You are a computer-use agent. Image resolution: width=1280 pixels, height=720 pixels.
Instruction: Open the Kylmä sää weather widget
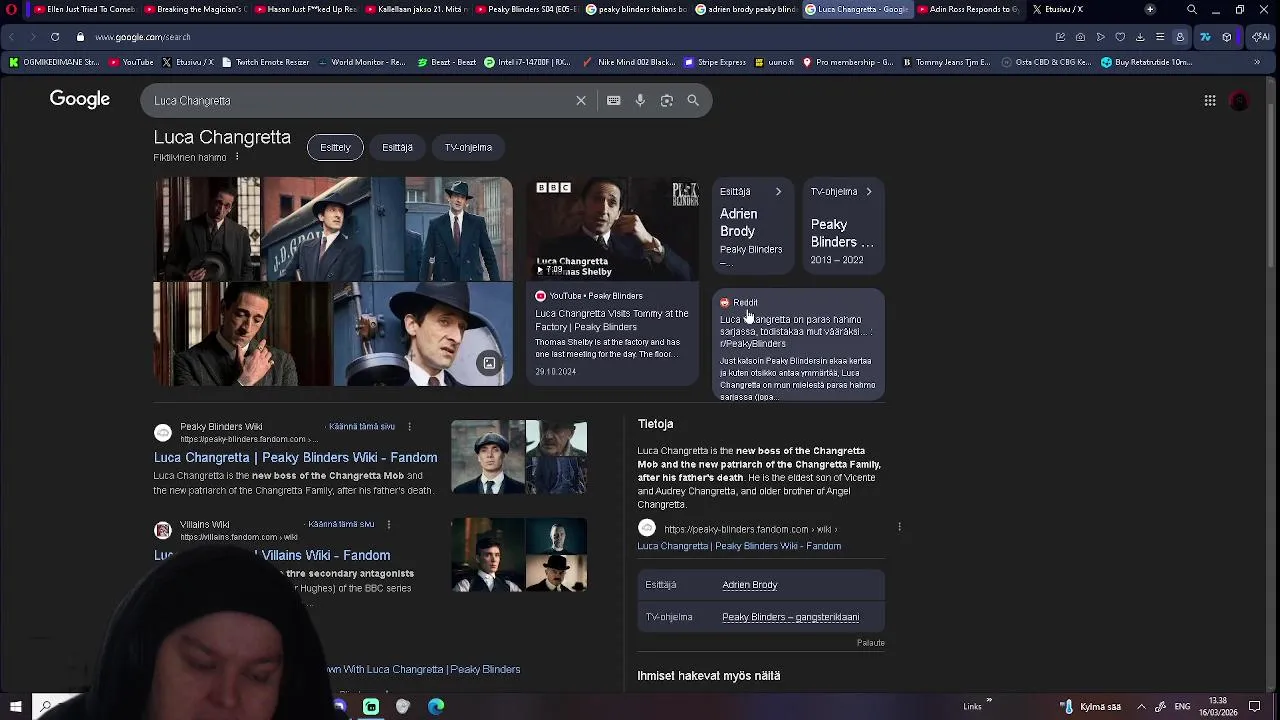(1090, 706)
